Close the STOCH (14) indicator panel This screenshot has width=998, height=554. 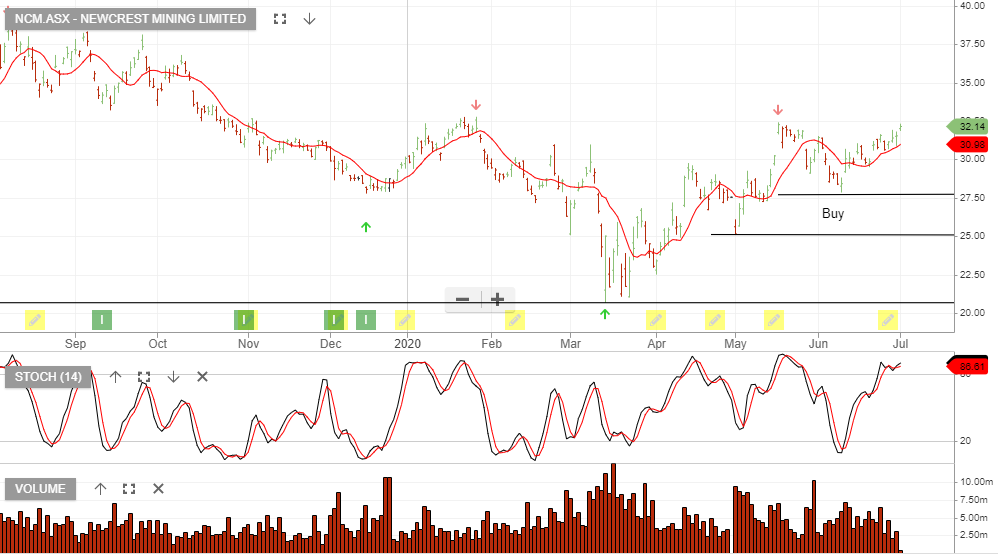[202, 377]
